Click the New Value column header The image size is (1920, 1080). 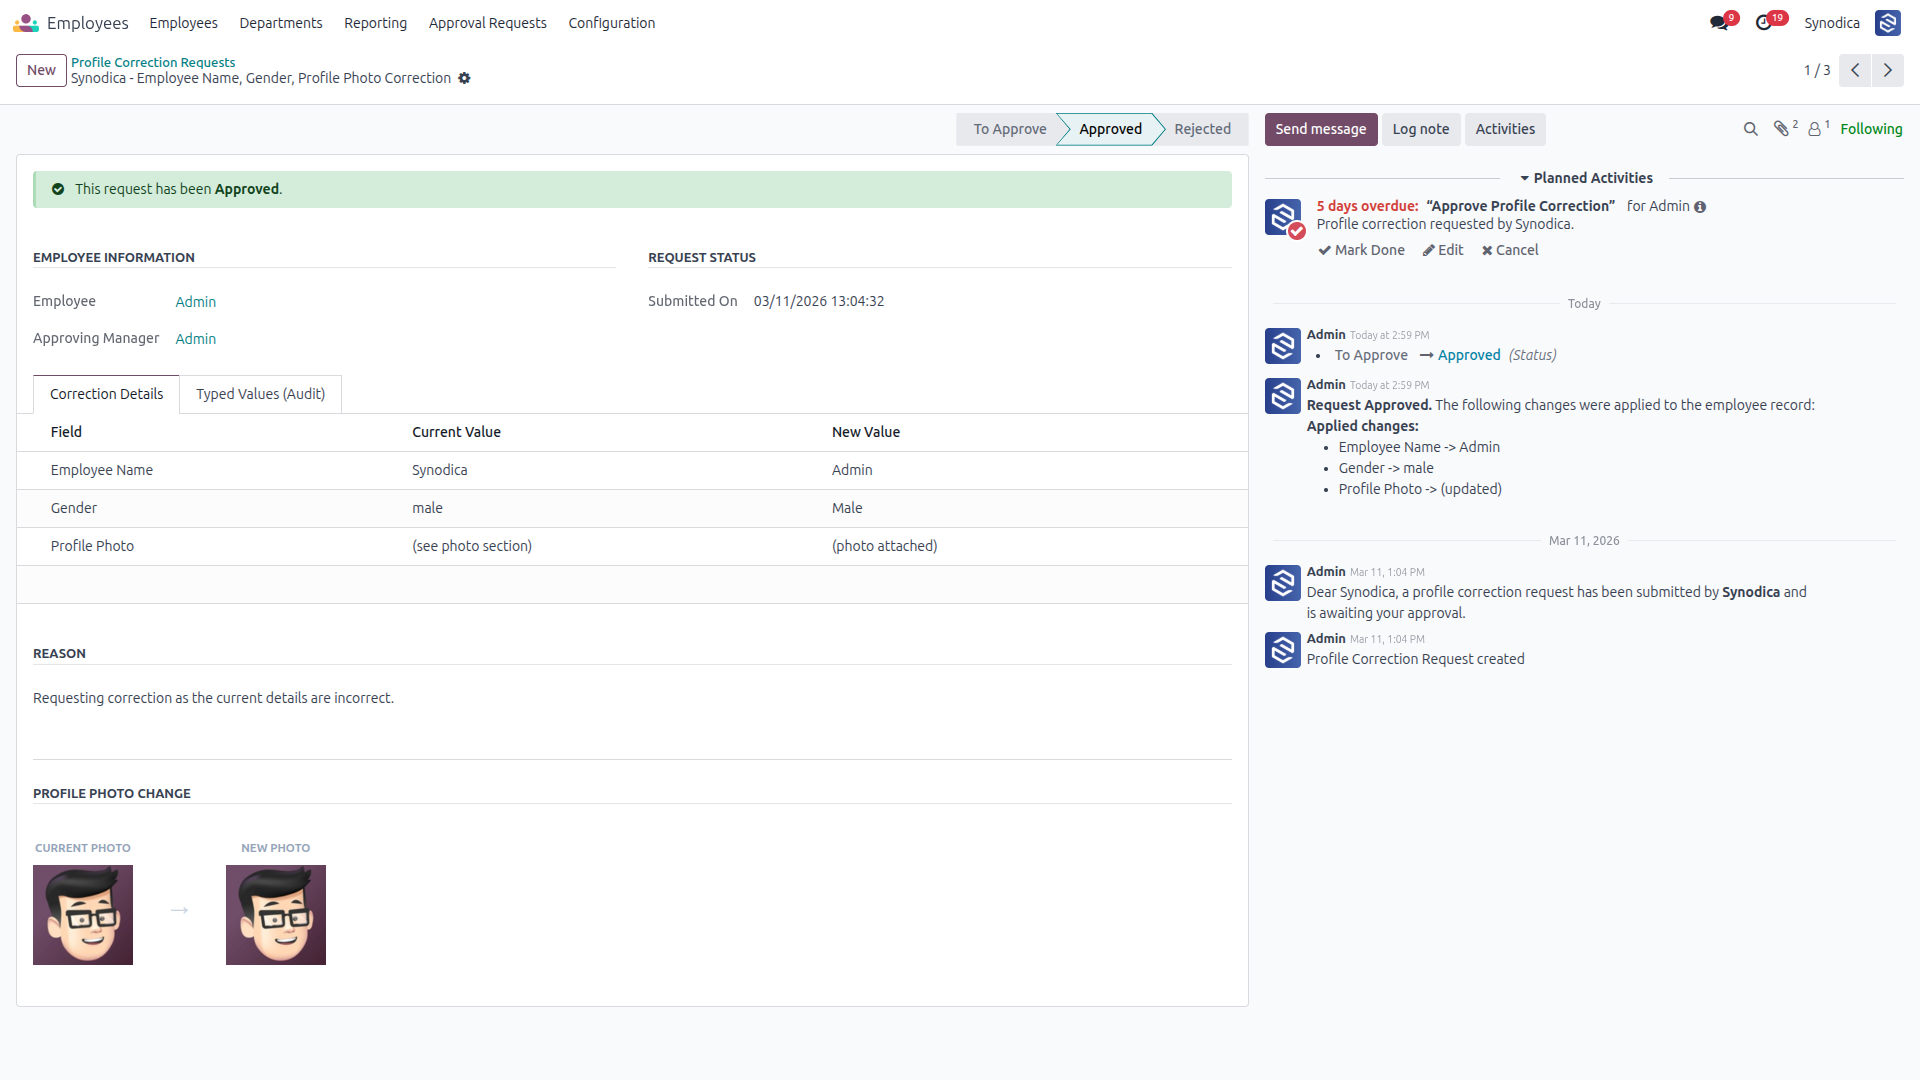point(866,432)
